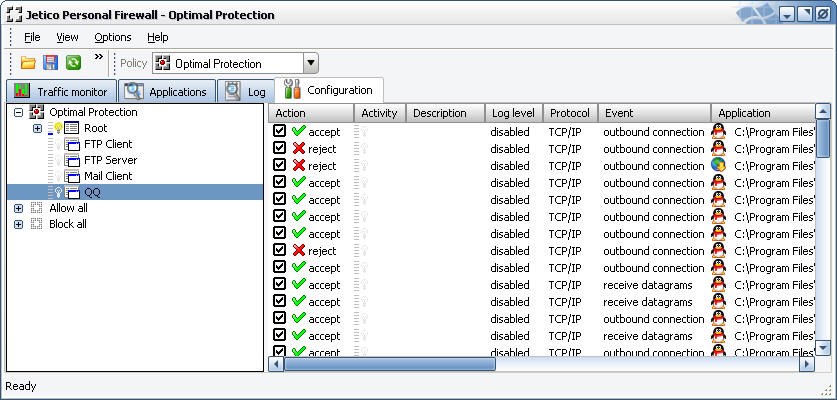
Task: Select the Root item in the tree
Action: tap(96, 128)
